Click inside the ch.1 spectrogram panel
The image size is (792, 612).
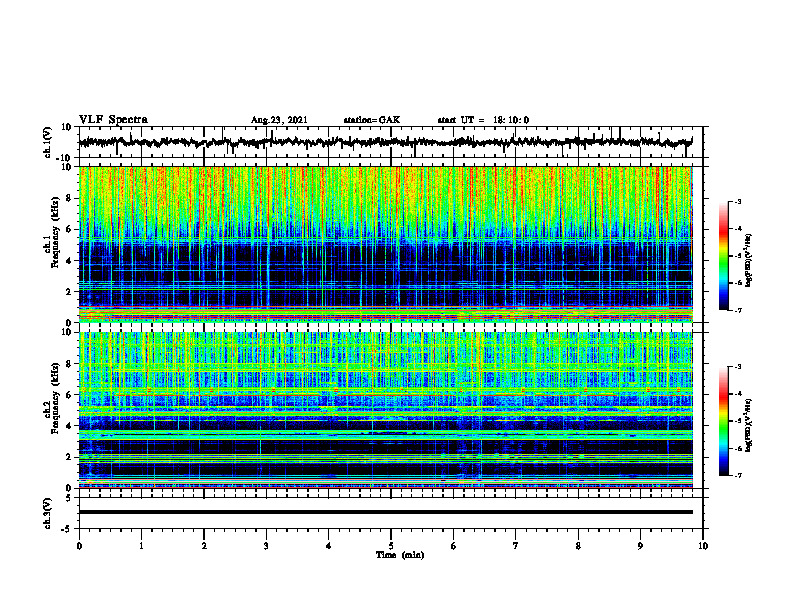coord(386,244)
